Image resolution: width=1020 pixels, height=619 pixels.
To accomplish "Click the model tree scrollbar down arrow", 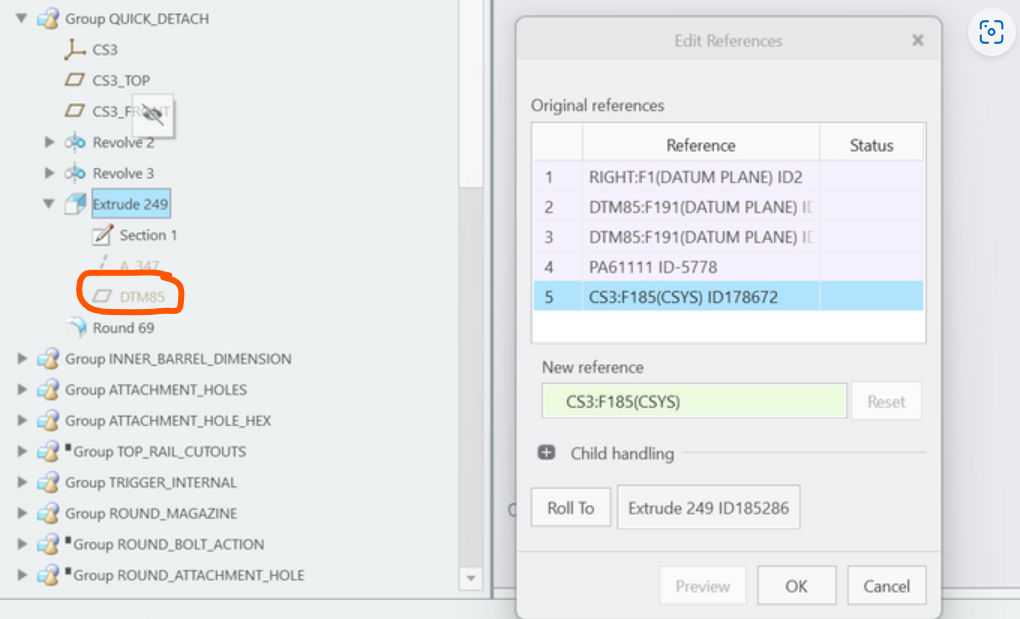I will click(x=470, y=577).
